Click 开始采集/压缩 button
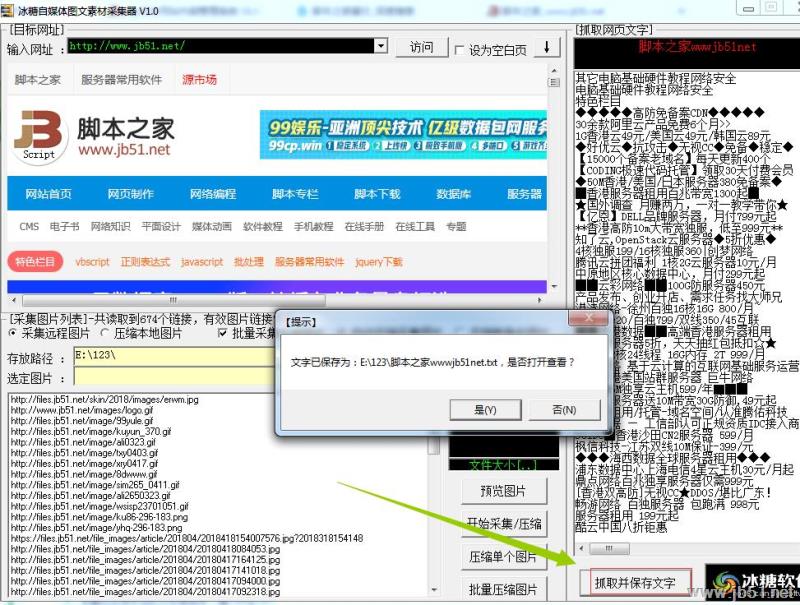 click(x=503, y=524)
